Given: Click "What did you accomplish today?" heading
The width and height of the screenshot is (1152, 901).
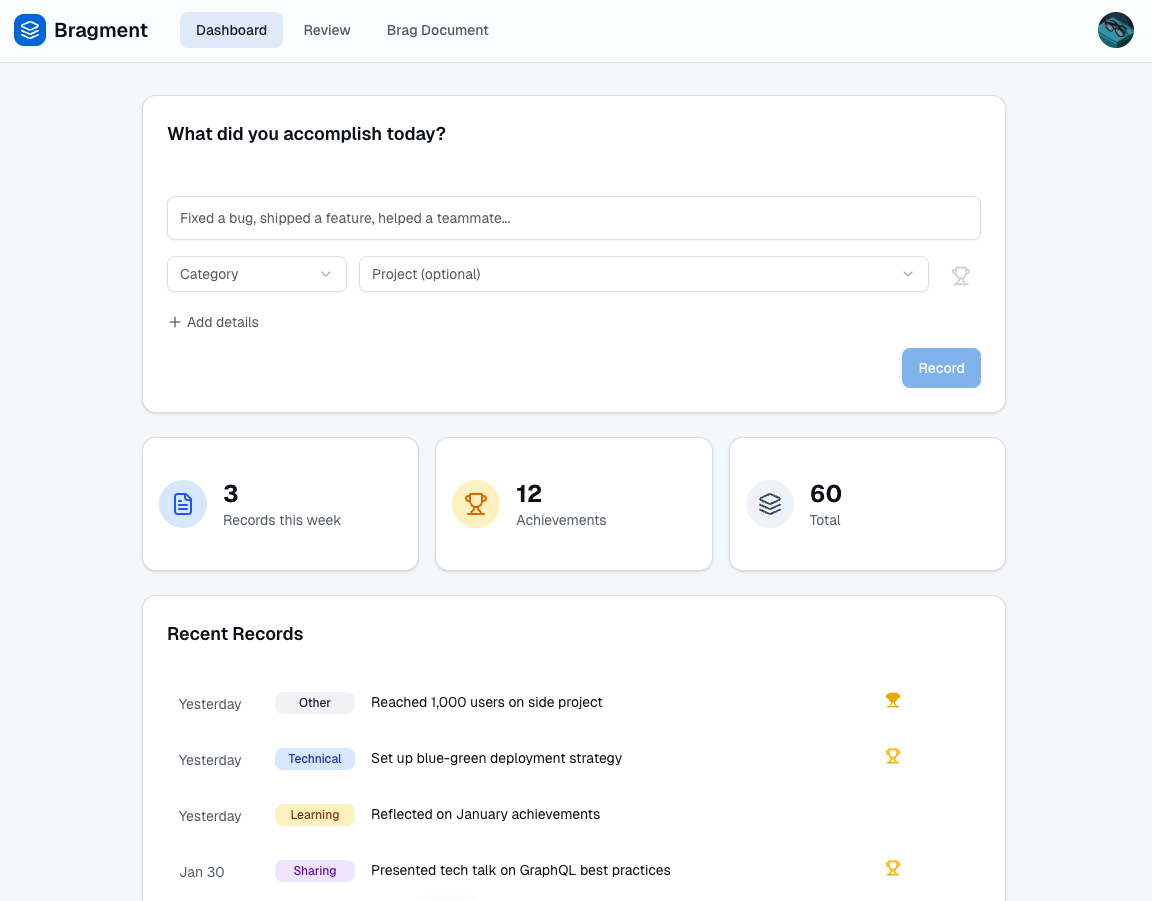Looking at the screenshot, I should pos(306,134).
